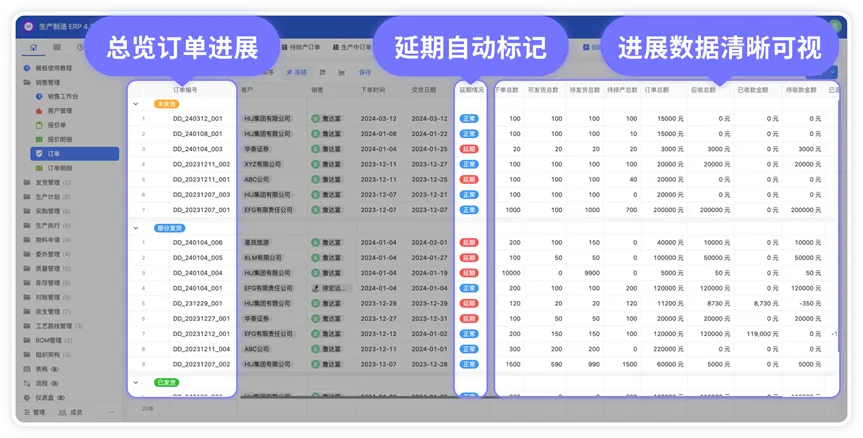
Task: Click the 冻结 freeze button
Action: (297, 72)
